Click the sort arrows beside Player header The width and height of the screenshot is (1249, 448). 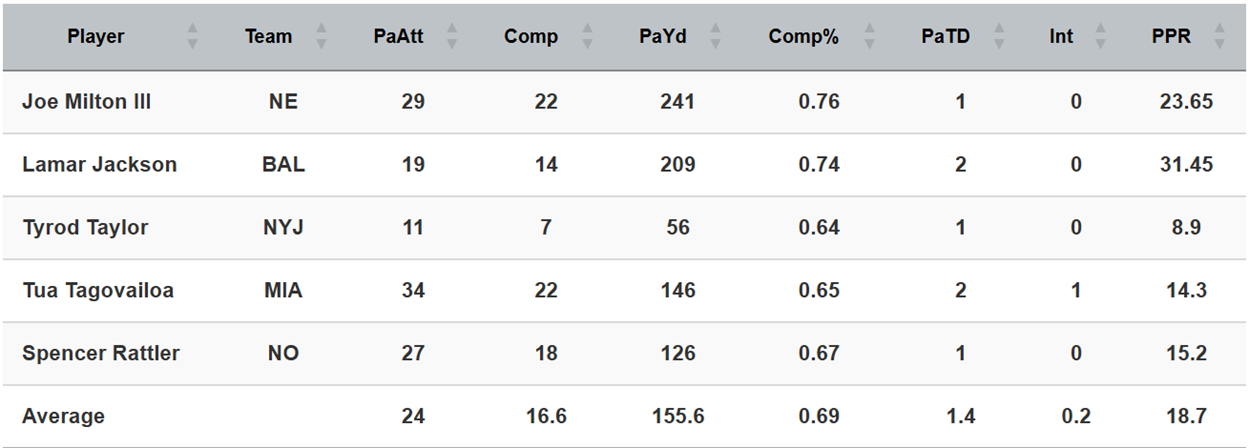tap(193, 37)
